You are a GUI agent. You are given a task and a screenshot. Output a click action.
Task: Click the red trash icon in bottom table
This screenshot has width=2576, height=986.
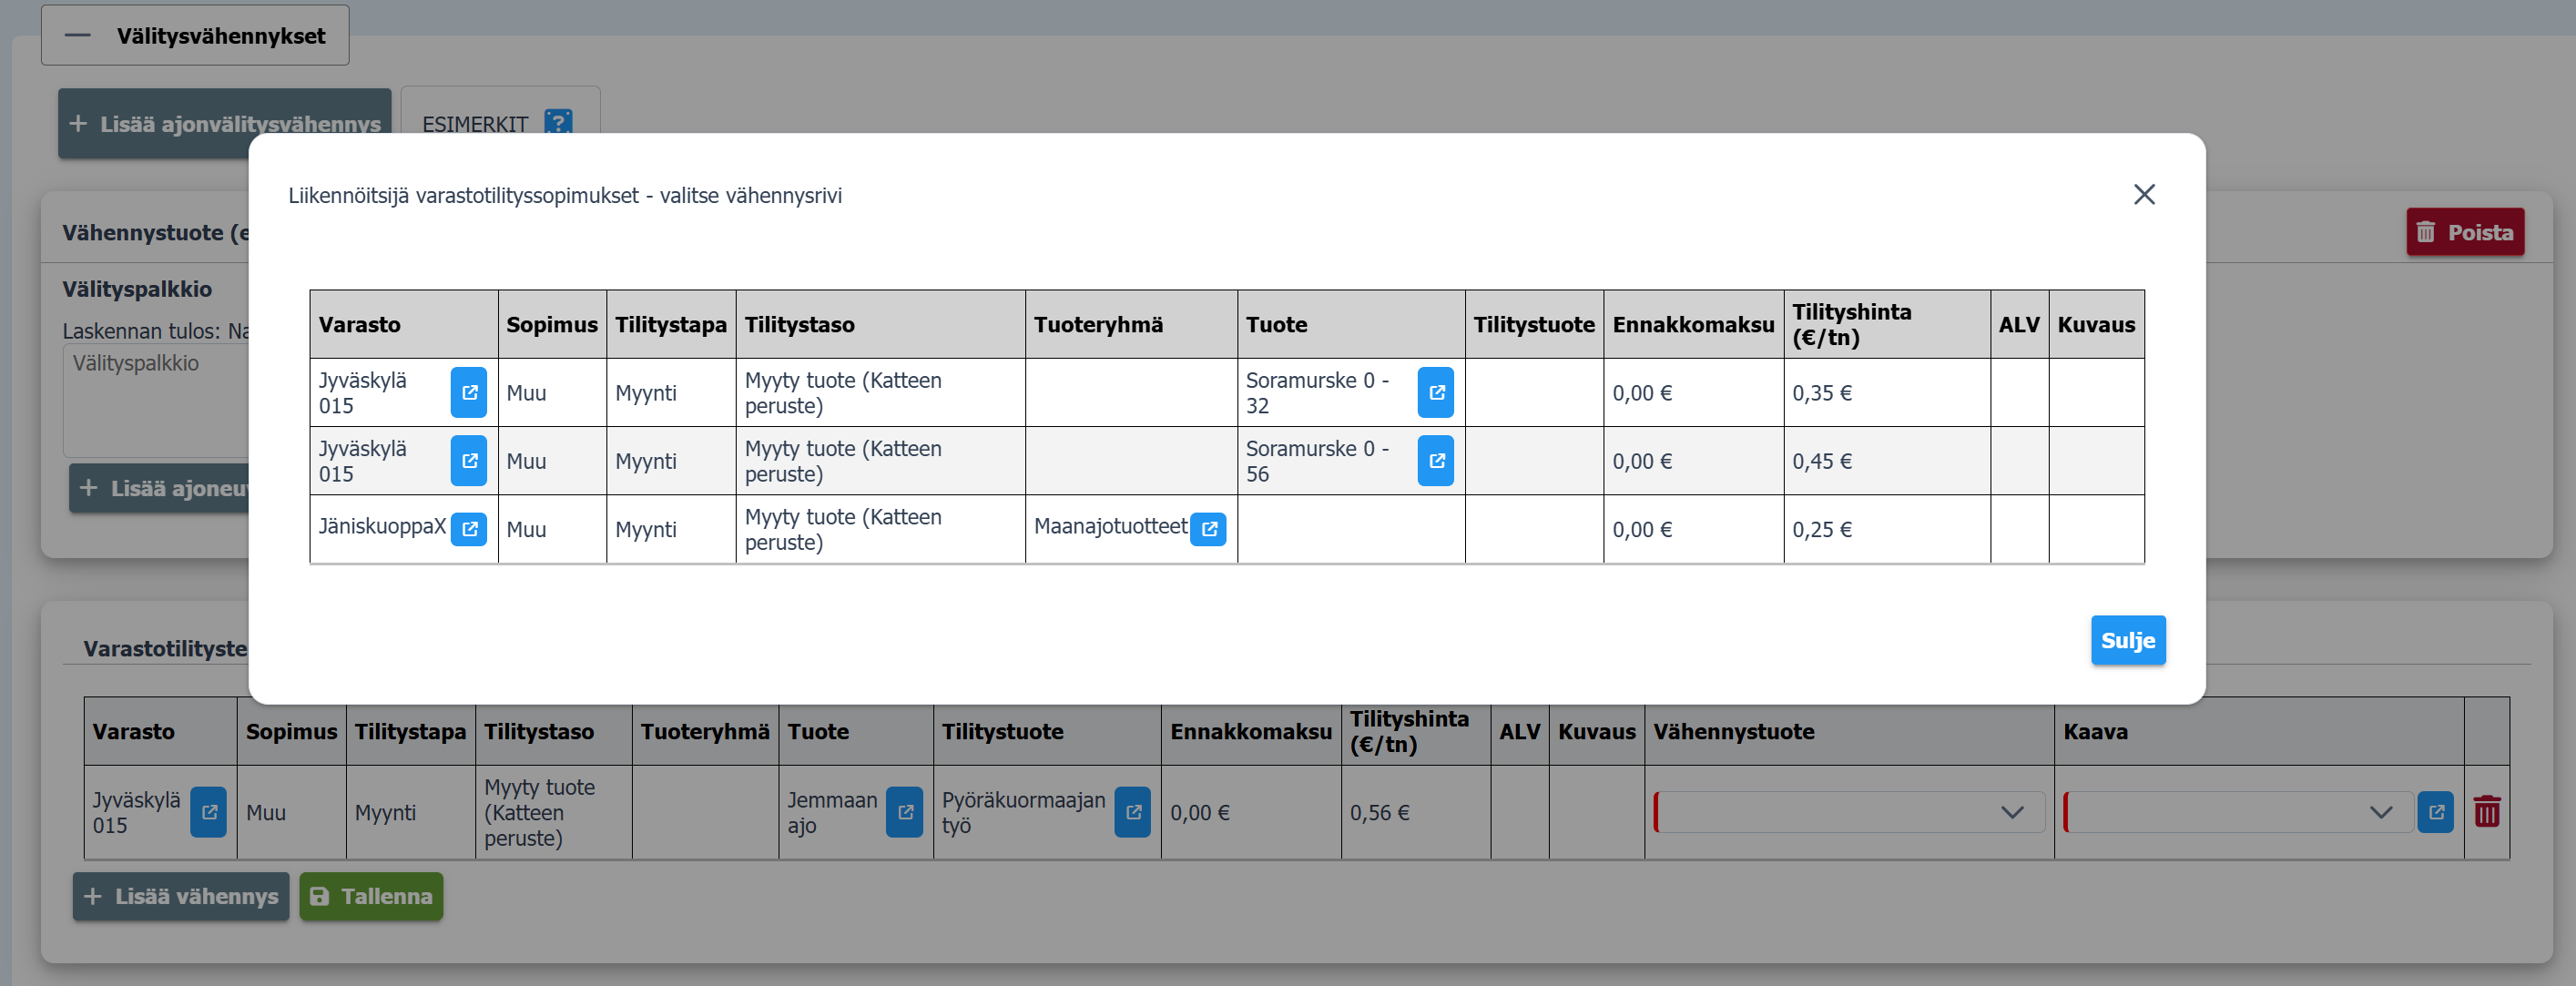(2486, 811)
